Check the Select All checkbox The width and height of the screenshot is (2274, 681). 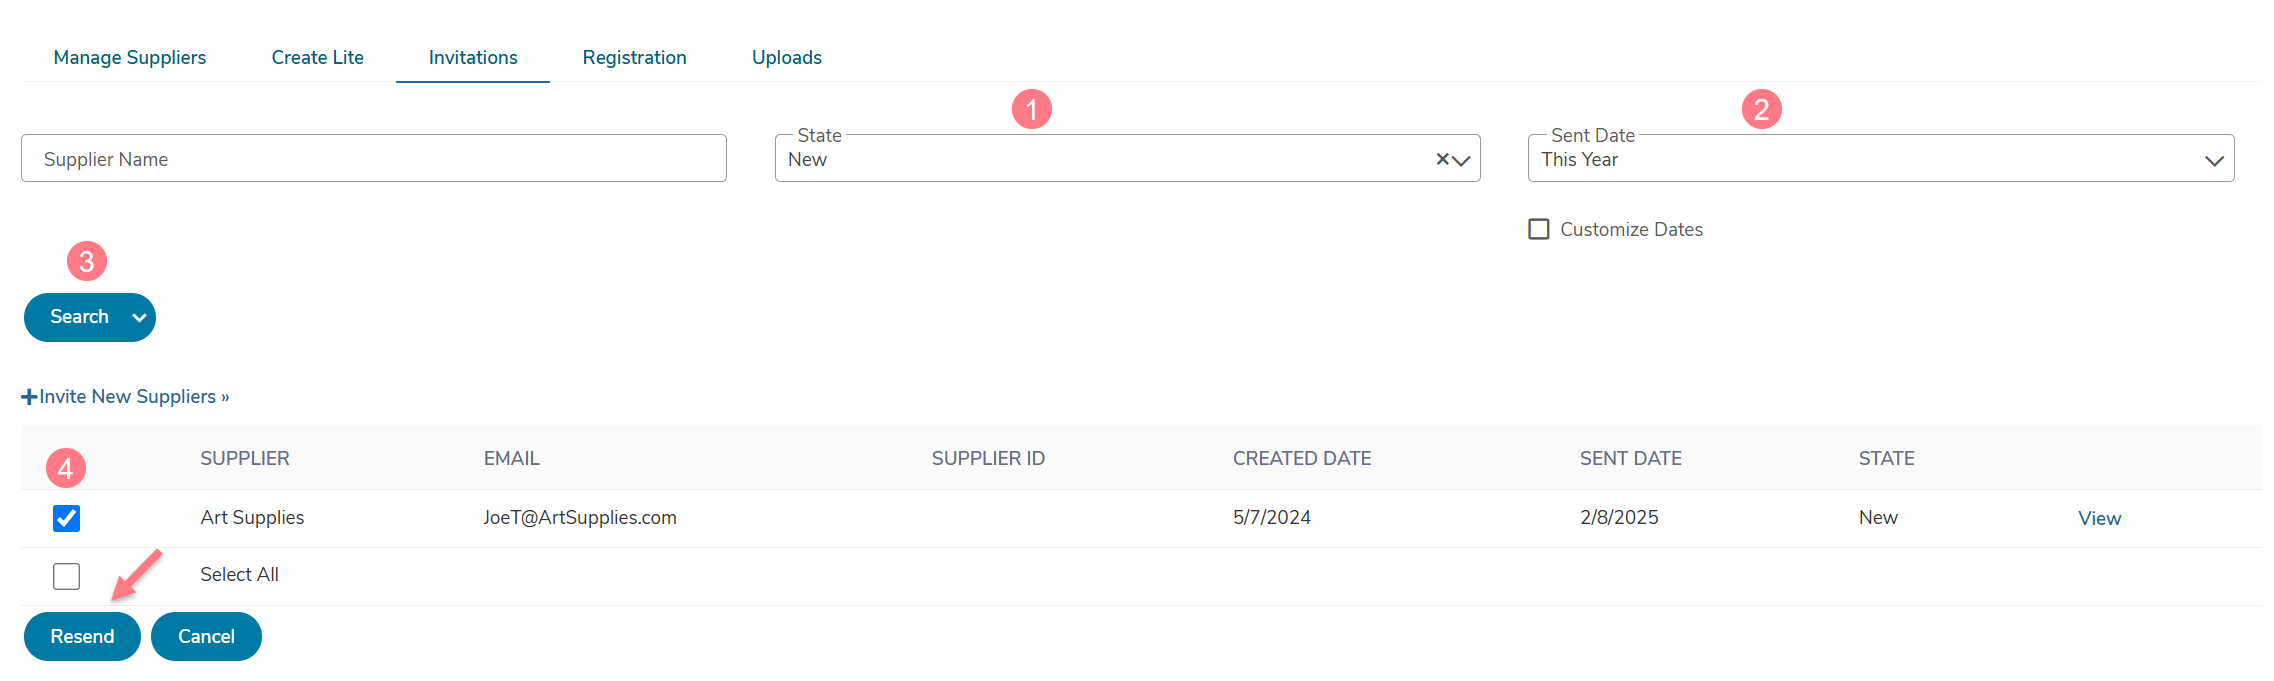[66, 576]
